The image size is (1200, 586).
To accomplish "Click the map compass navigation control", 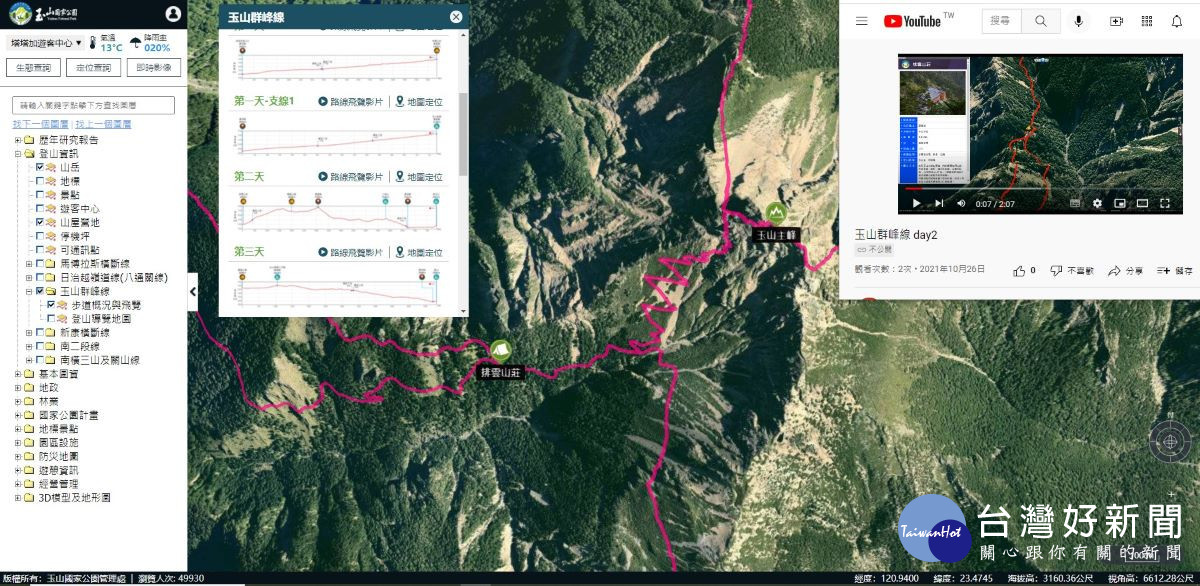I will (x=1169, y=439).
